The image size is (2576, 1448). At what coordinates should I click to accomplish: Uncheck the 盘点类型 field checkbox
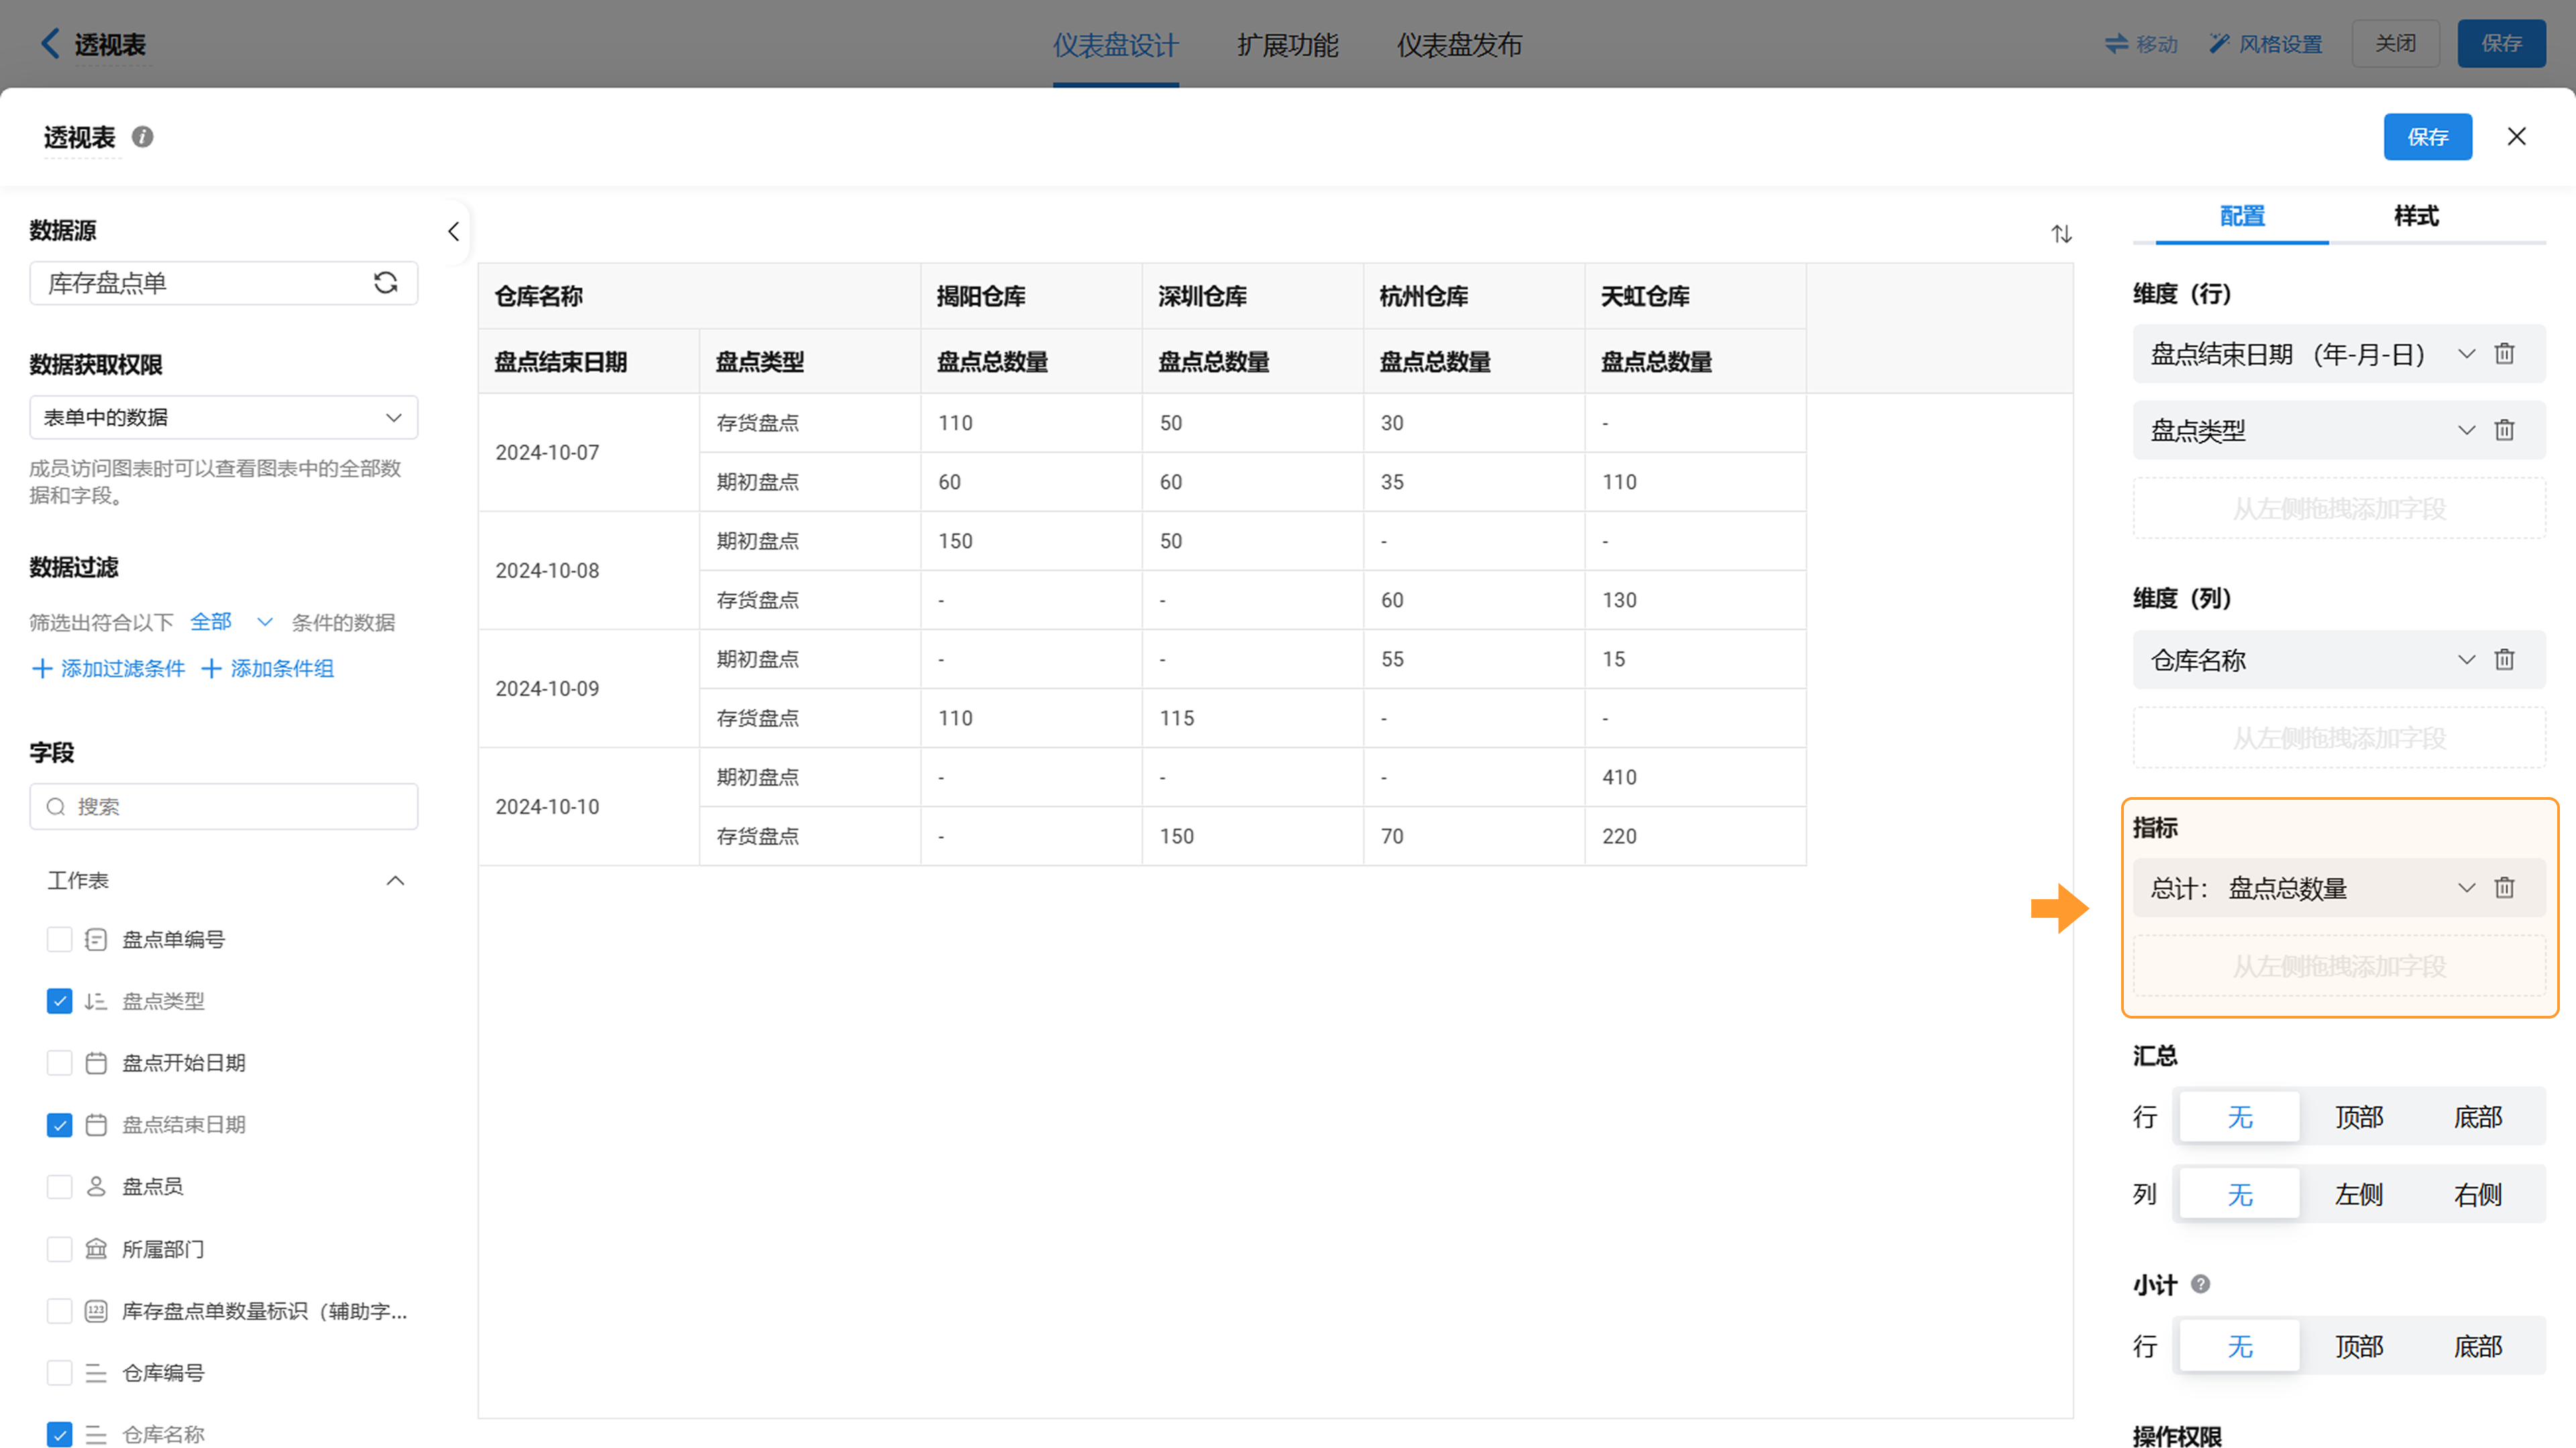(60, 1001)
